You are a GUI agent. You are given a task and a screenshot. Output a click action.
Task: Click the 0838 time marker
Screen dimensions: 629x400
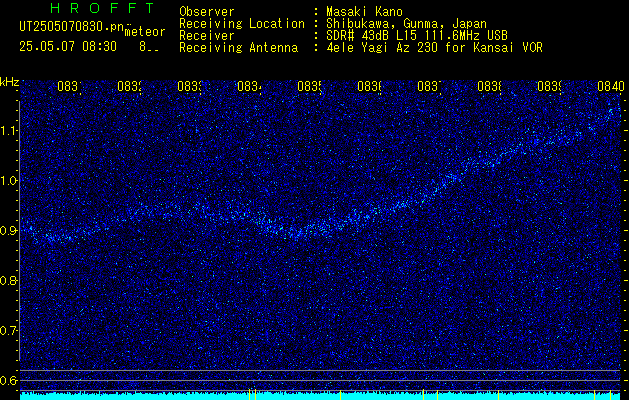[489, 86]
